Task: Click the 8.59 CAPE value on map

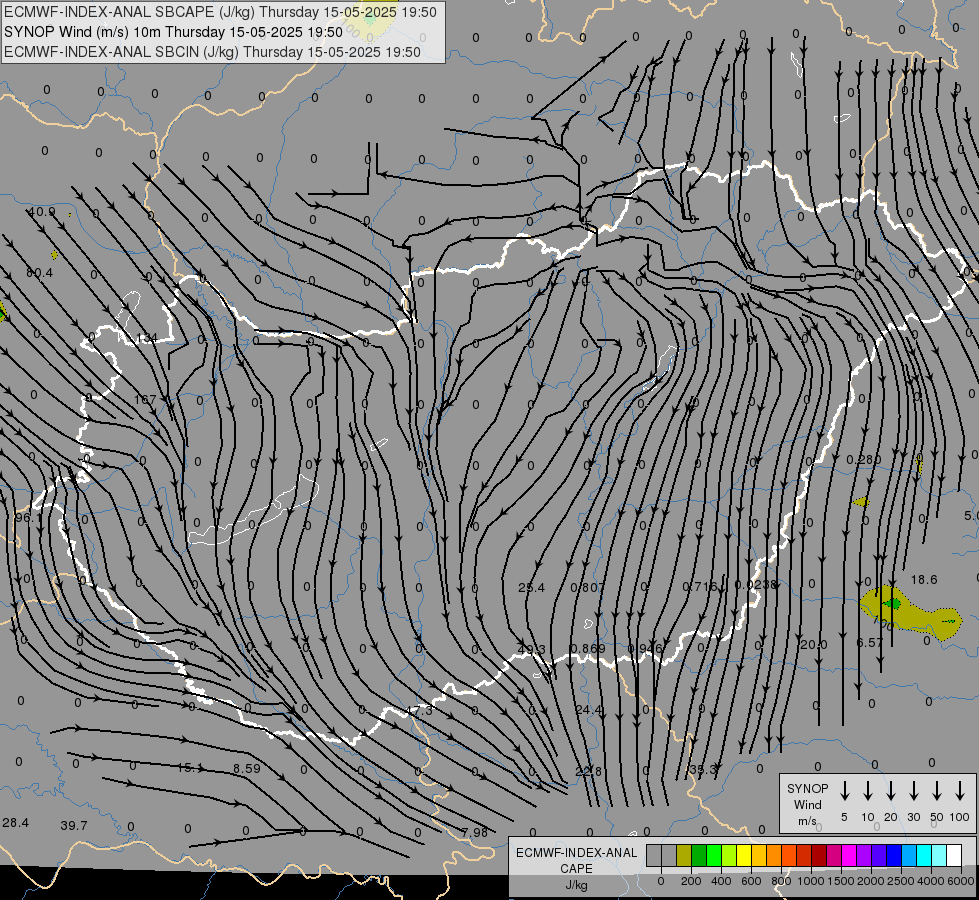Action: click(247, 768)
